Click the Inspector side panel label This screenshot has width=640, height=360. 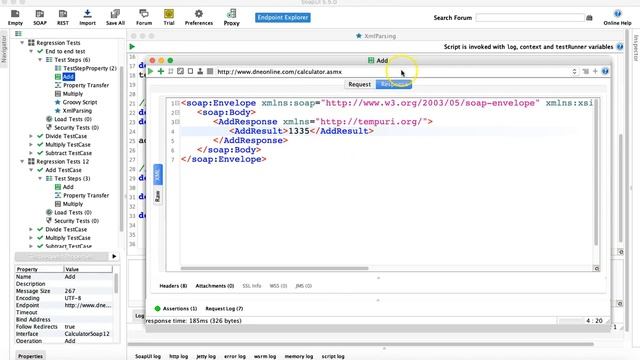636,48
